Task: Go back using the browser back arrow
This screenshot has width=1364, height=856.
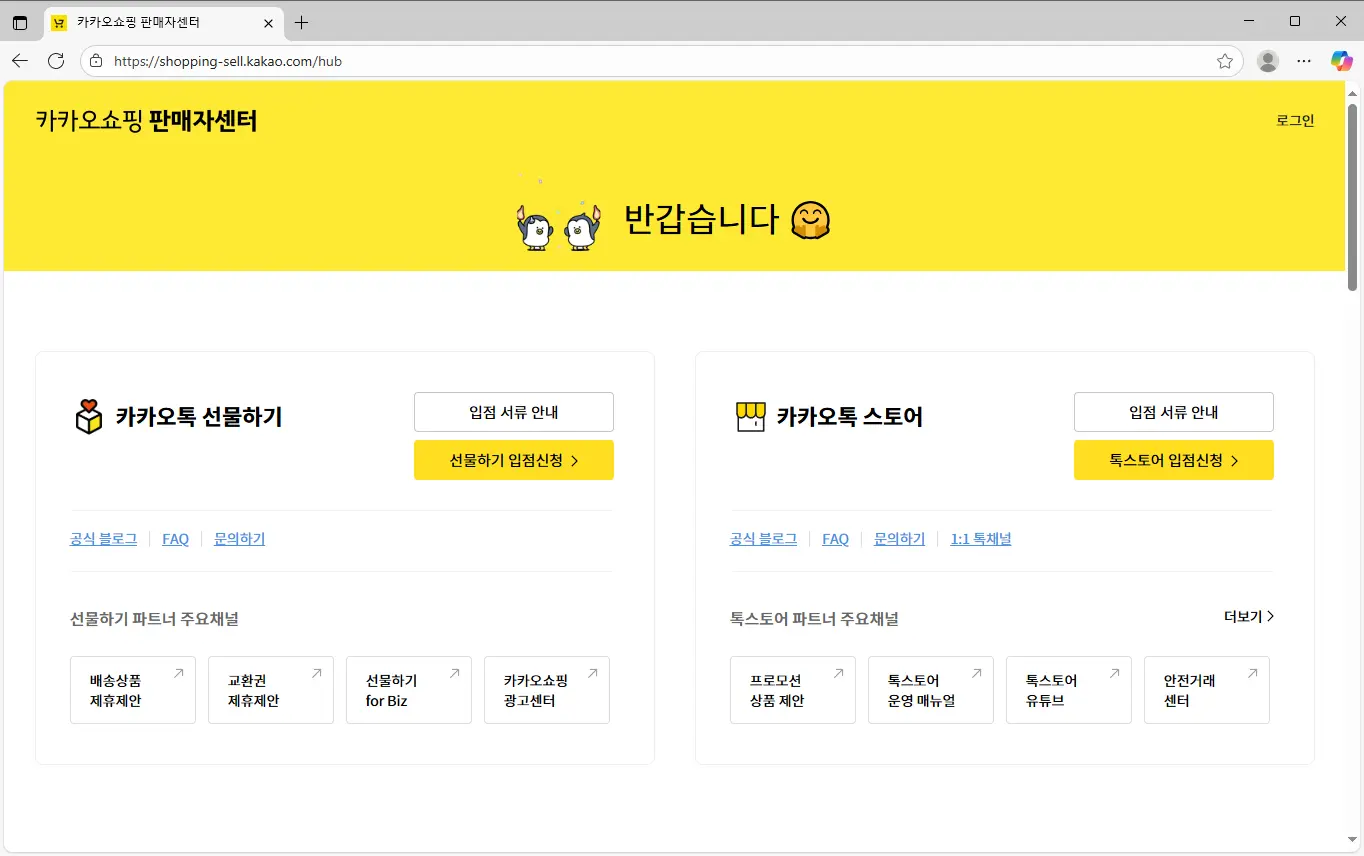Action: pos(20,61)
